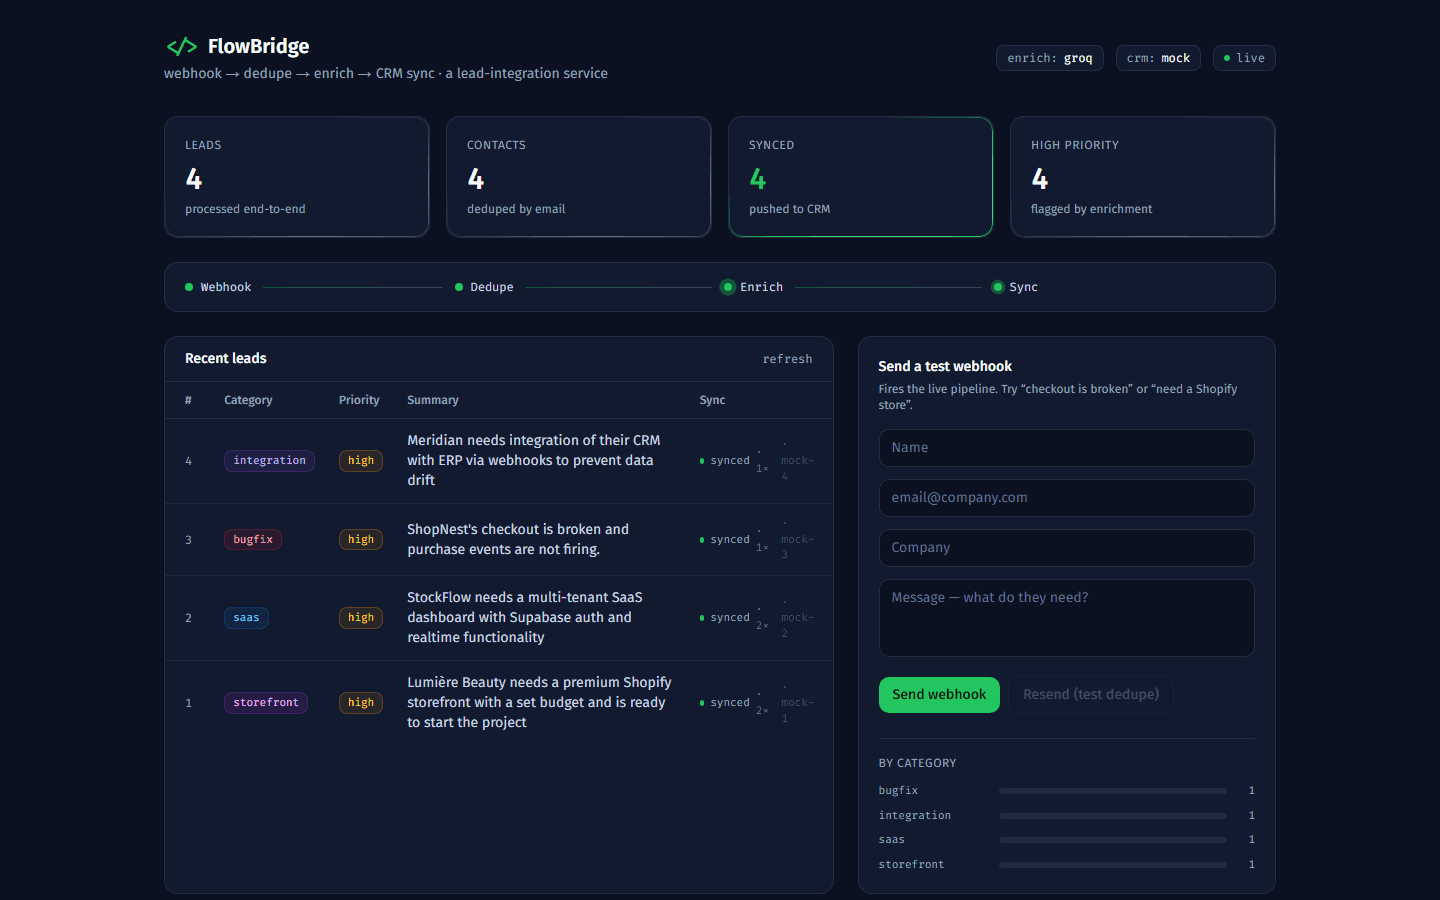The height and width of the screenshot is (900, 1440).
Task: Click the StockFlow SaaS dashboard summary
Action: tap(525, 618)
